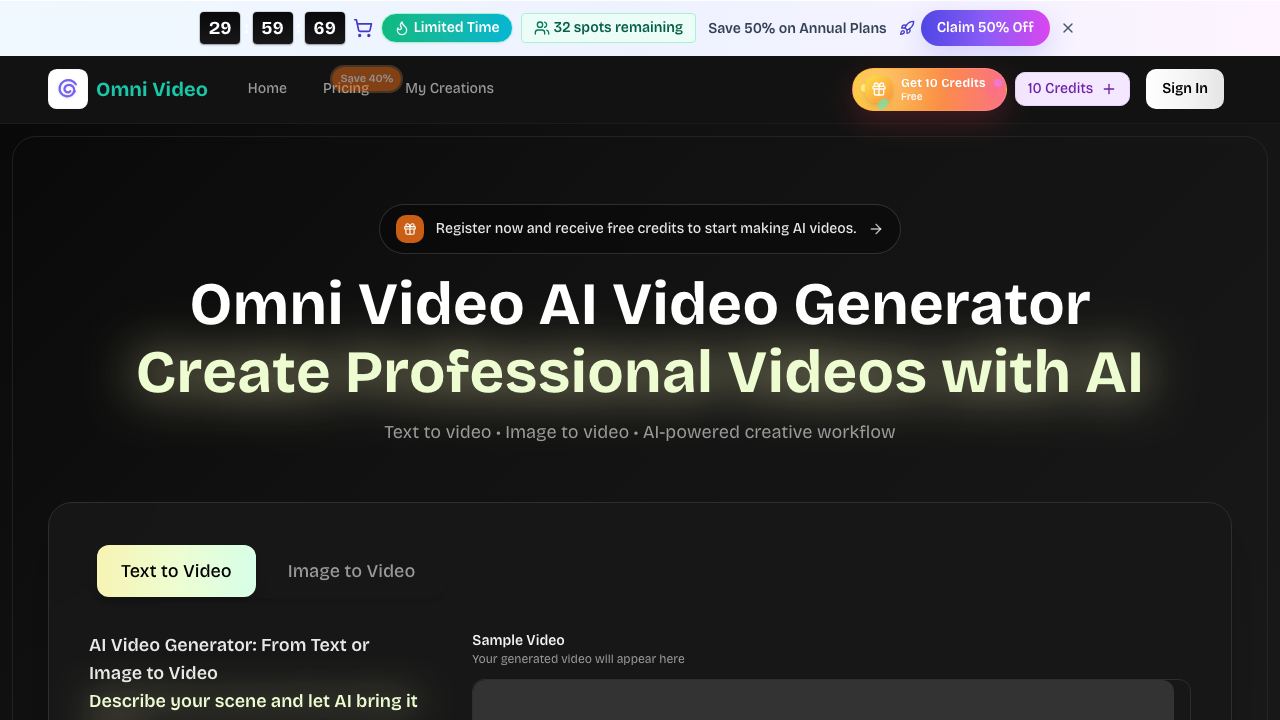The image size is (1280, 720).
Task: Dismiss the promo banner with the X
Action: click(1068, 28)
